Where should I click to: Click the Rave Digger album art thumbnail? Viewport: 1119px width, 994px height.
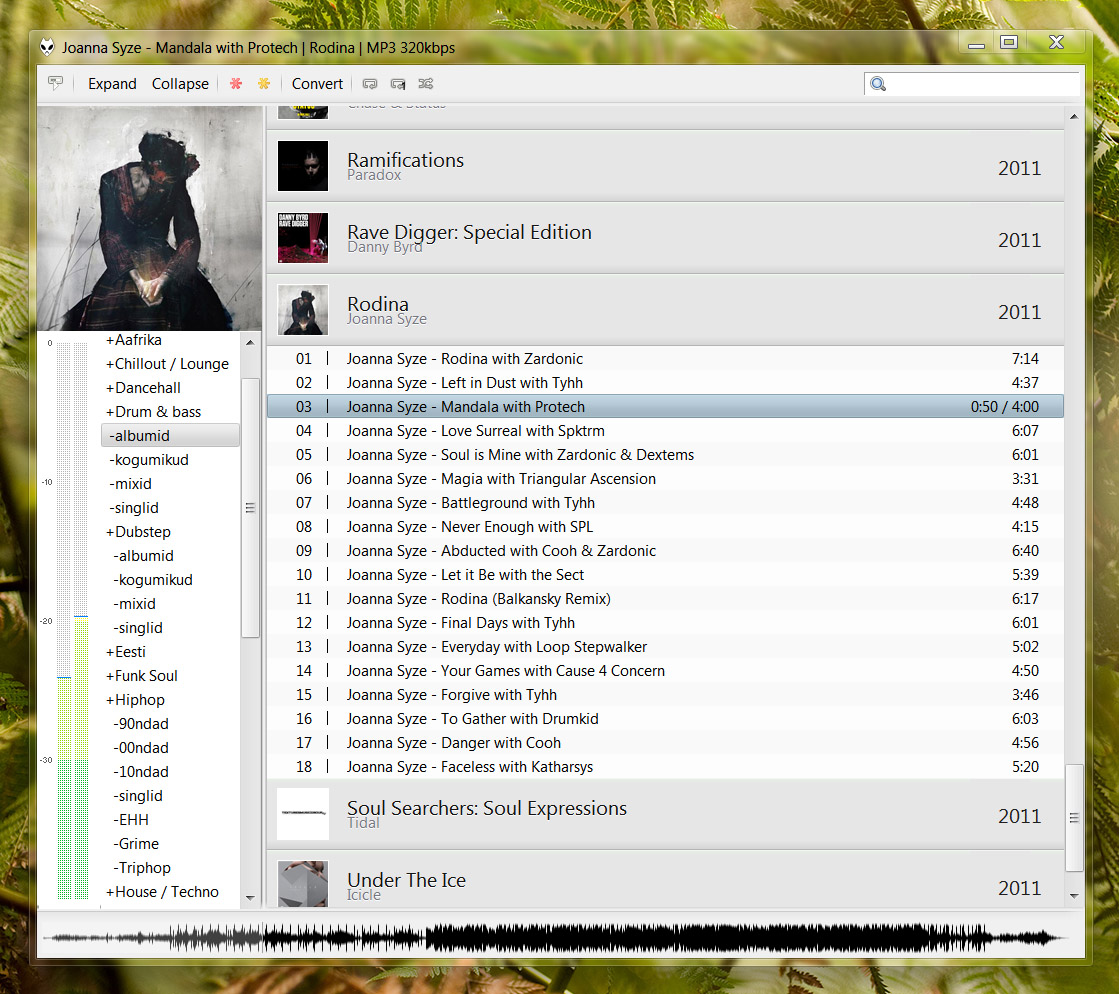302,238
